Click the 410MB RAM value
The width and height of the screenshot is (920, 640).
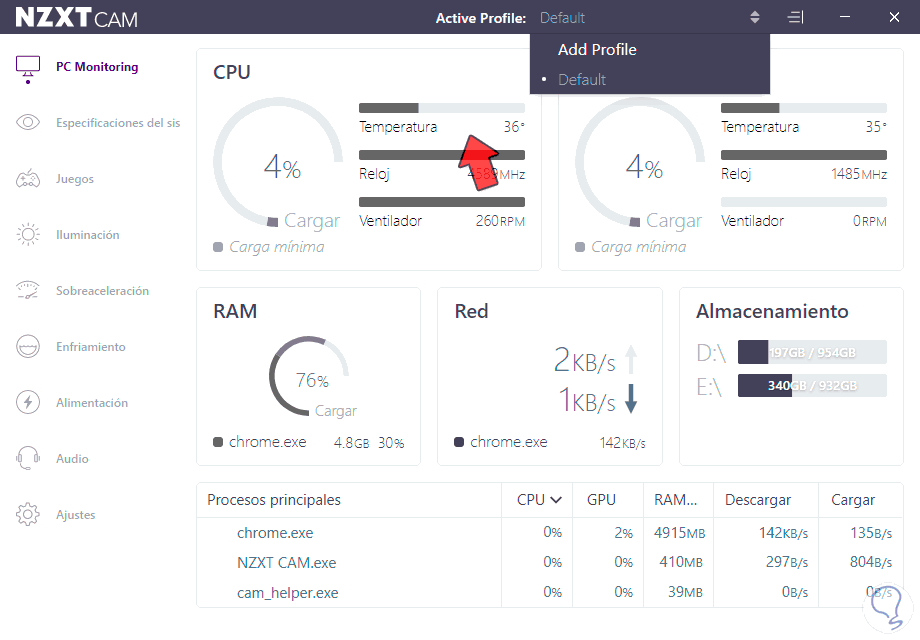point(681,562)
